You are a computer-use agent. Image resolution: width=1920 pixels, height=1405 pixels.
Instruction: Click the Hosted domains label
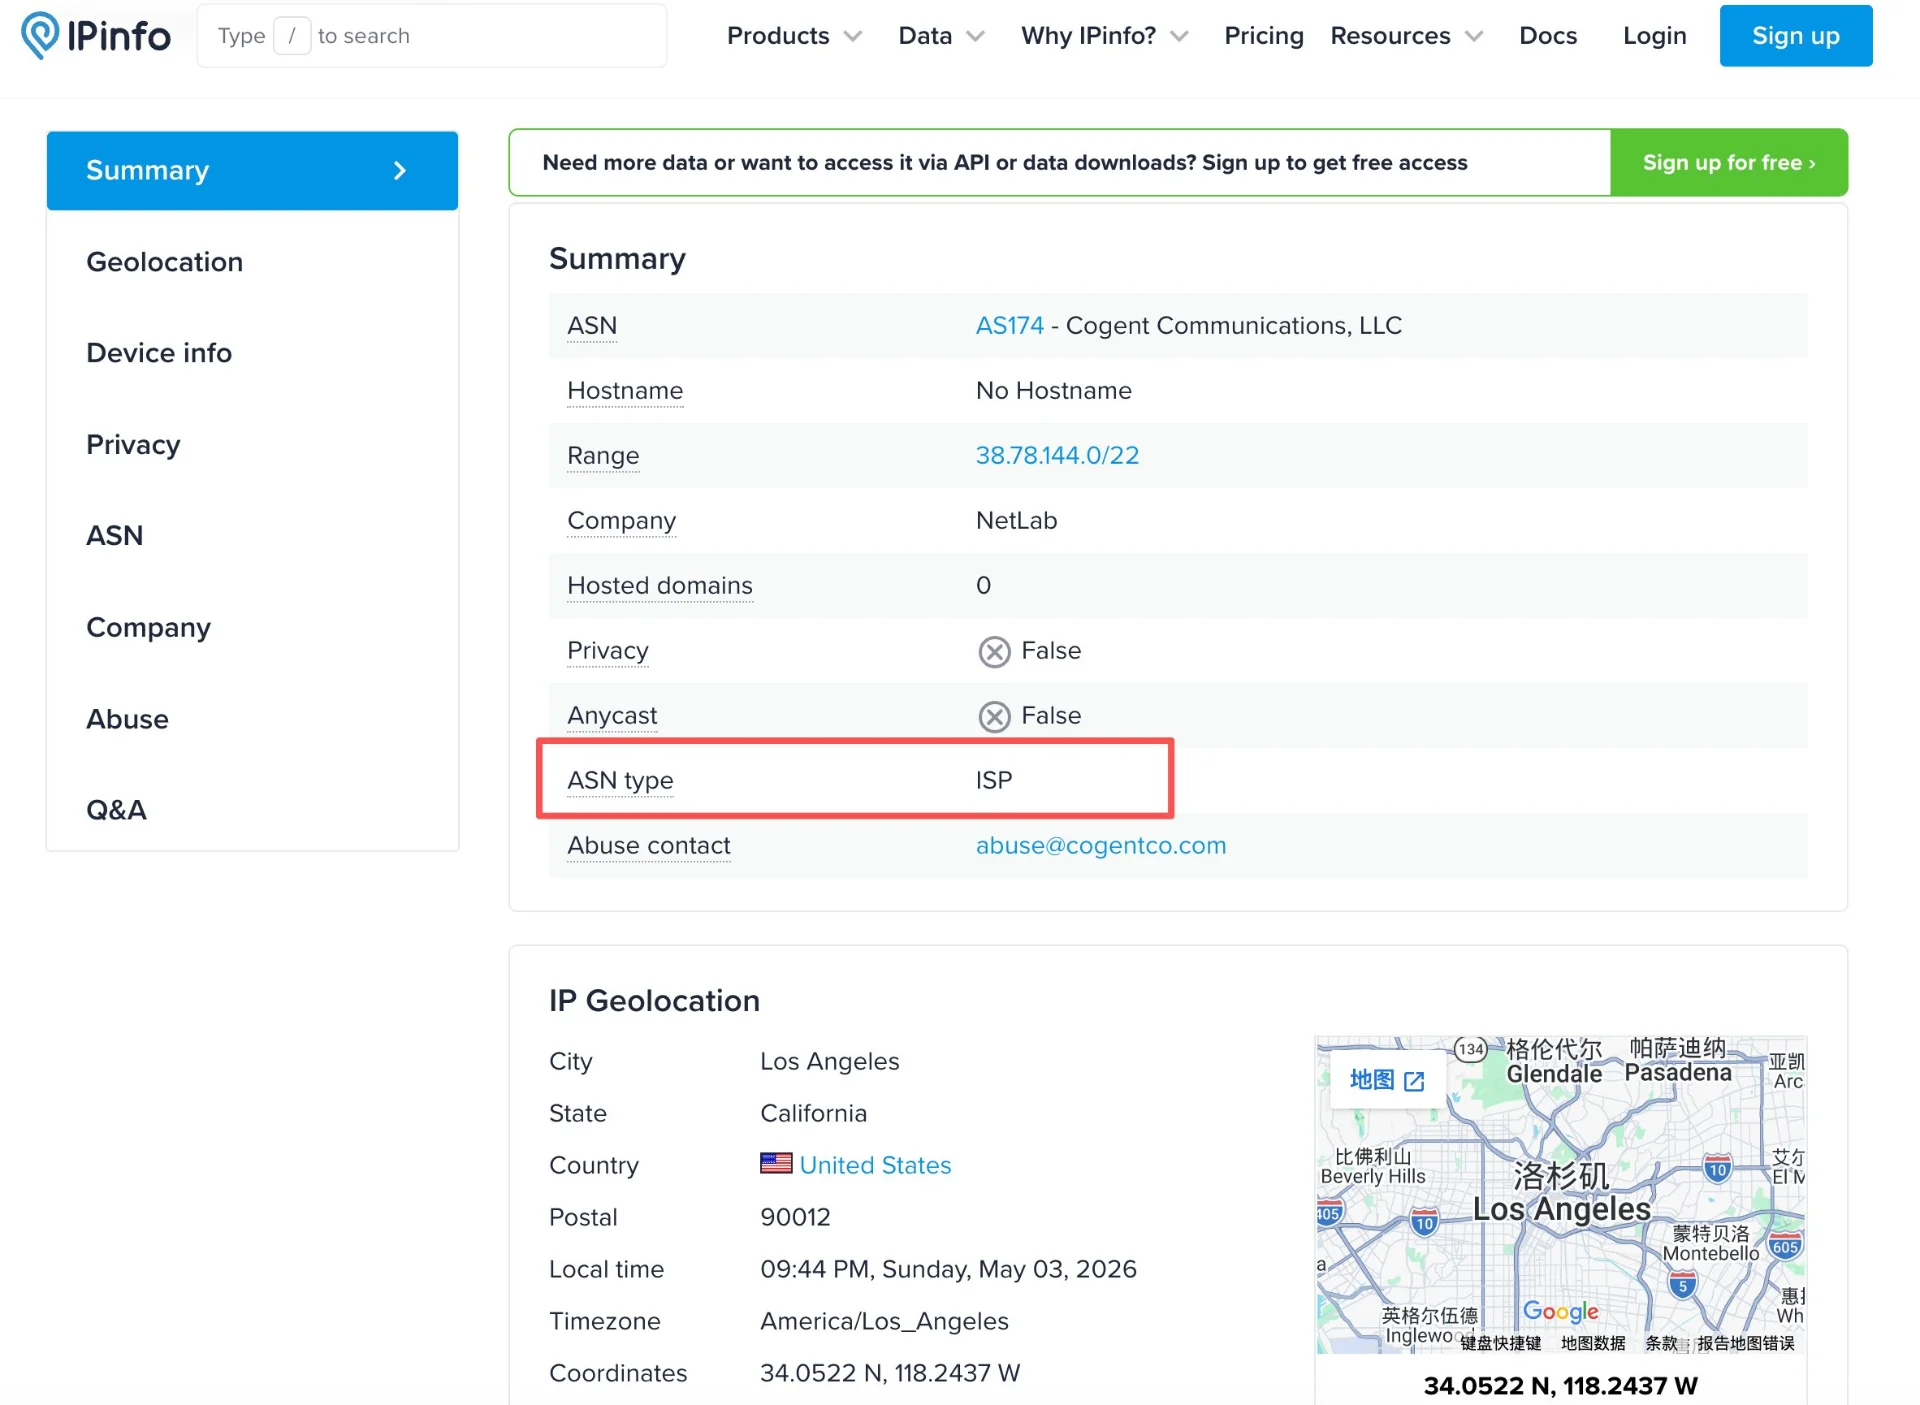click(x=660, y=586)
